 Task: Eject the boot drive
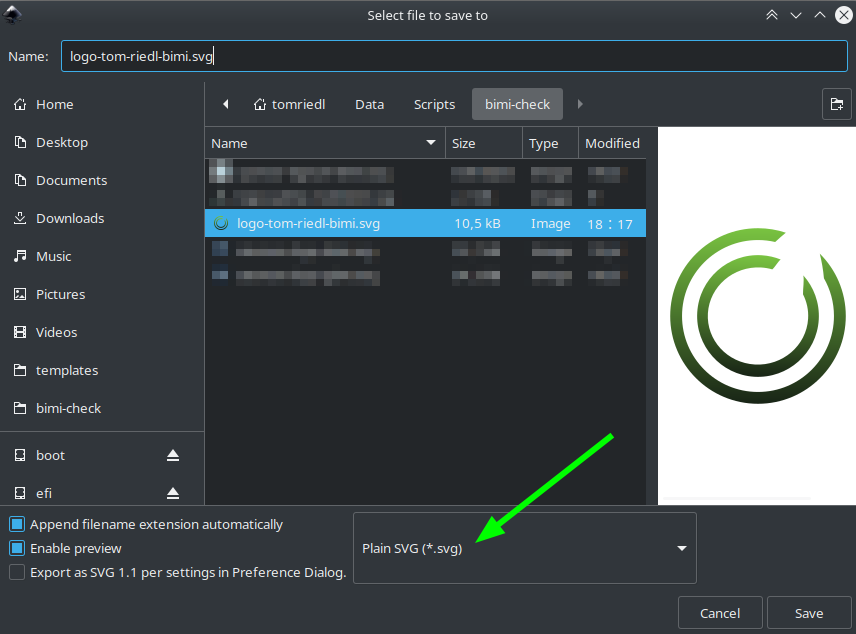point(172,455)
